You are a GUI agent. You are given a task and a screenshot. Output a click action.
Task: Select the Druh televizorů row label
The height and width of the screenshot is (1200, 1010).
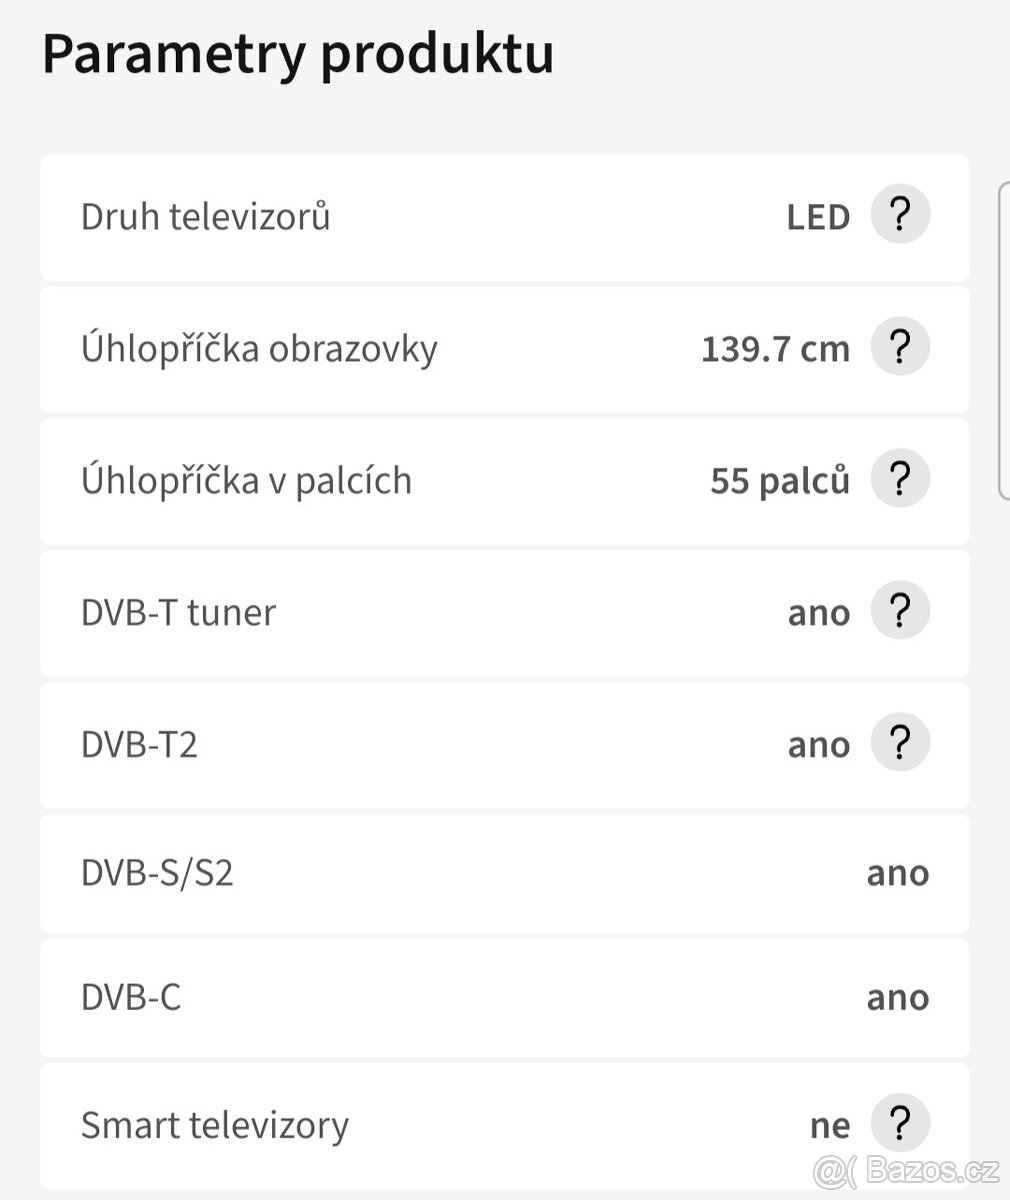coord(205,217)
